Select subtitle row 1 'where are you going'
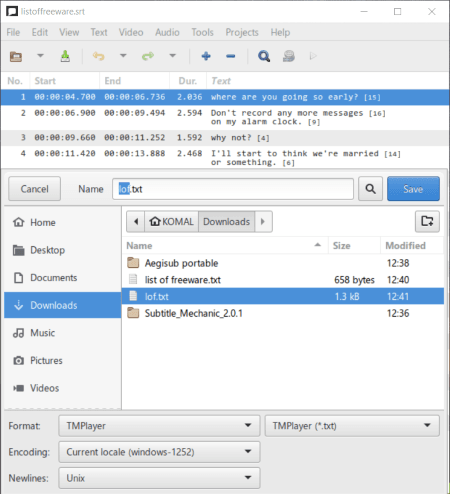 point(225,97)
